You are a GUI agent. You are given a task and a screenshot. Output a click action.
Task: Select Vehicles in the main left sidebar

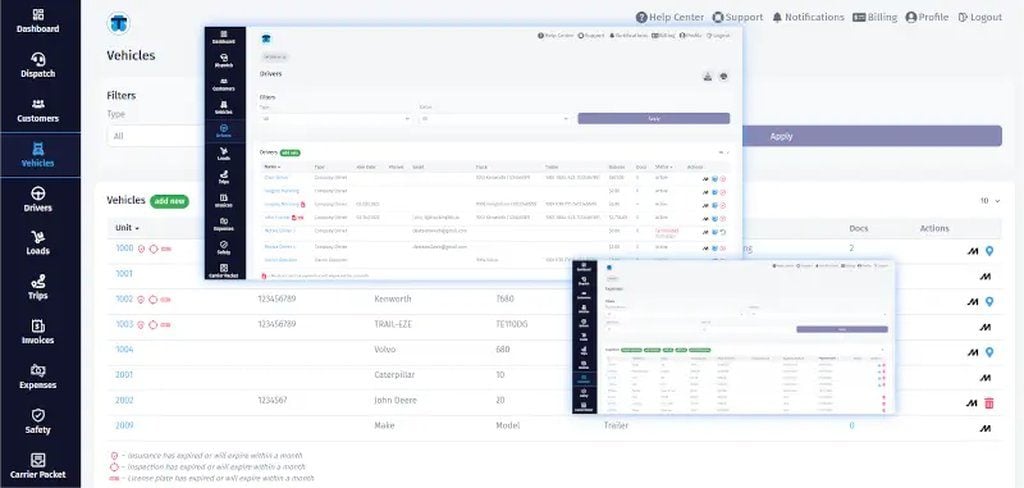[x=38, y=155]
